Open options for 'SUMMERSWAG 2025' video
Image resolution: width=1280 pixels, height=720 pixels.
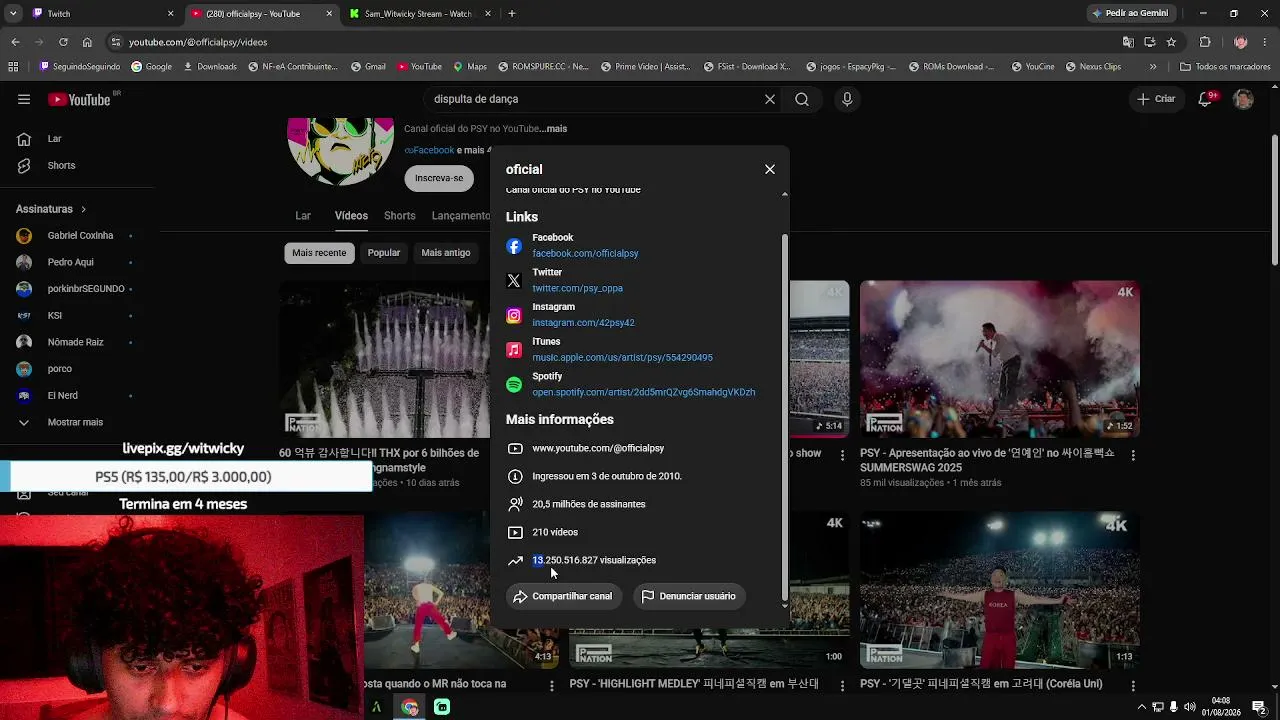coord(1133,454)
